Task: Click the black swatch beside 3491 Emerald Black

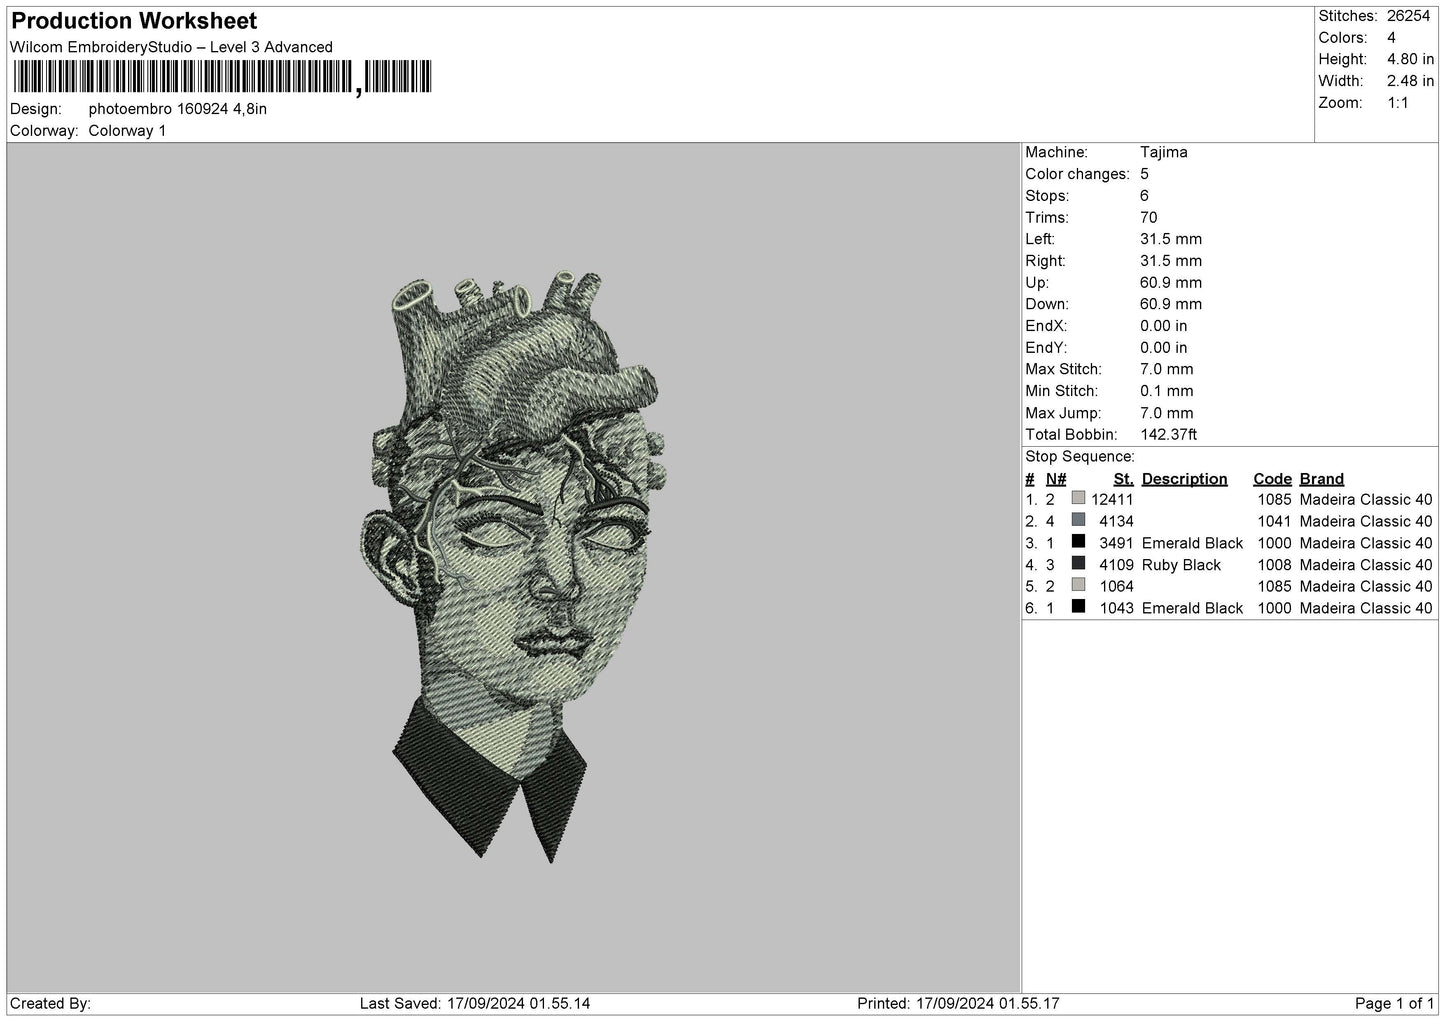Action: click(1078, 542)
